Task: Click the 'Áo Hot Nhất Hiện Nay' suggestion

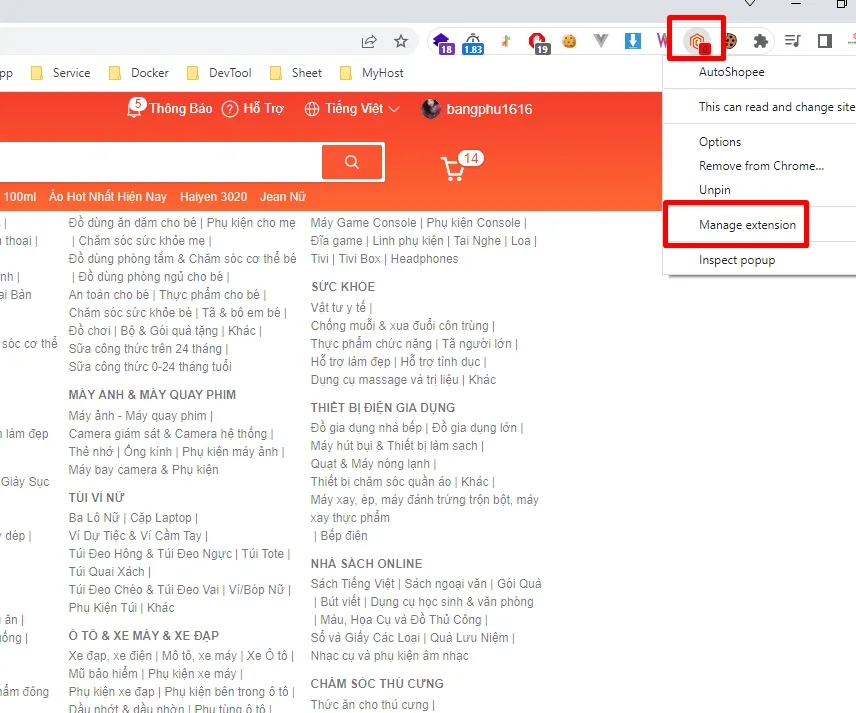Action: click(108, 197)
